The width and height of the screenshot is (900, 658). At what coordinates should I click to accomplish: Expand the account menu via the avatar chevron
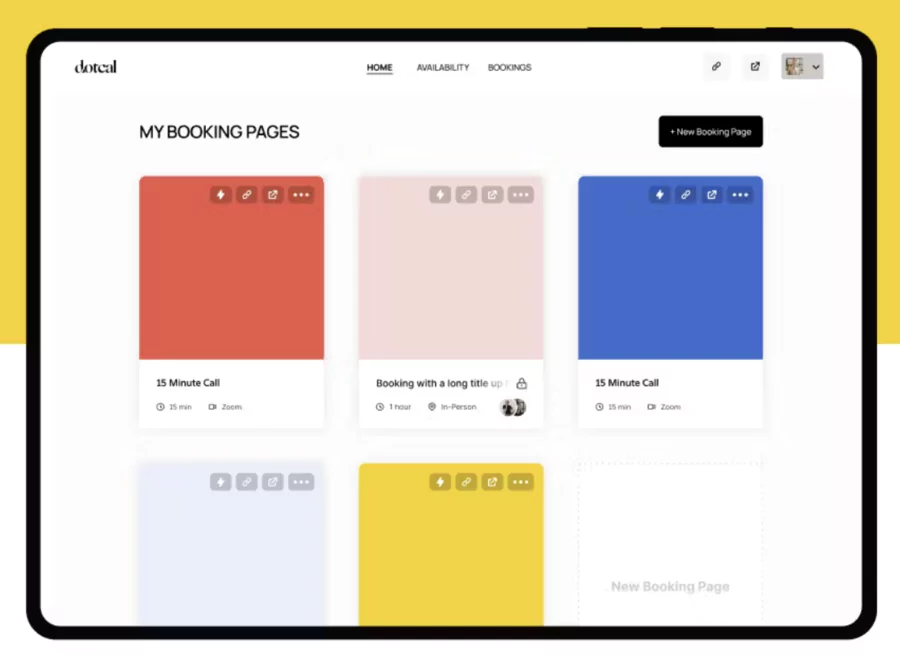817,66
